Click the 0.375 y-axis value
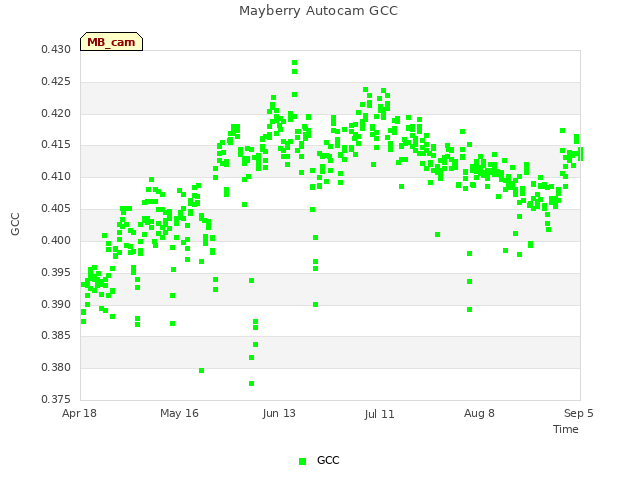Image resolution: width=640 pixels, height=480 pixels. pyautogui.click(x=56, y=399)
